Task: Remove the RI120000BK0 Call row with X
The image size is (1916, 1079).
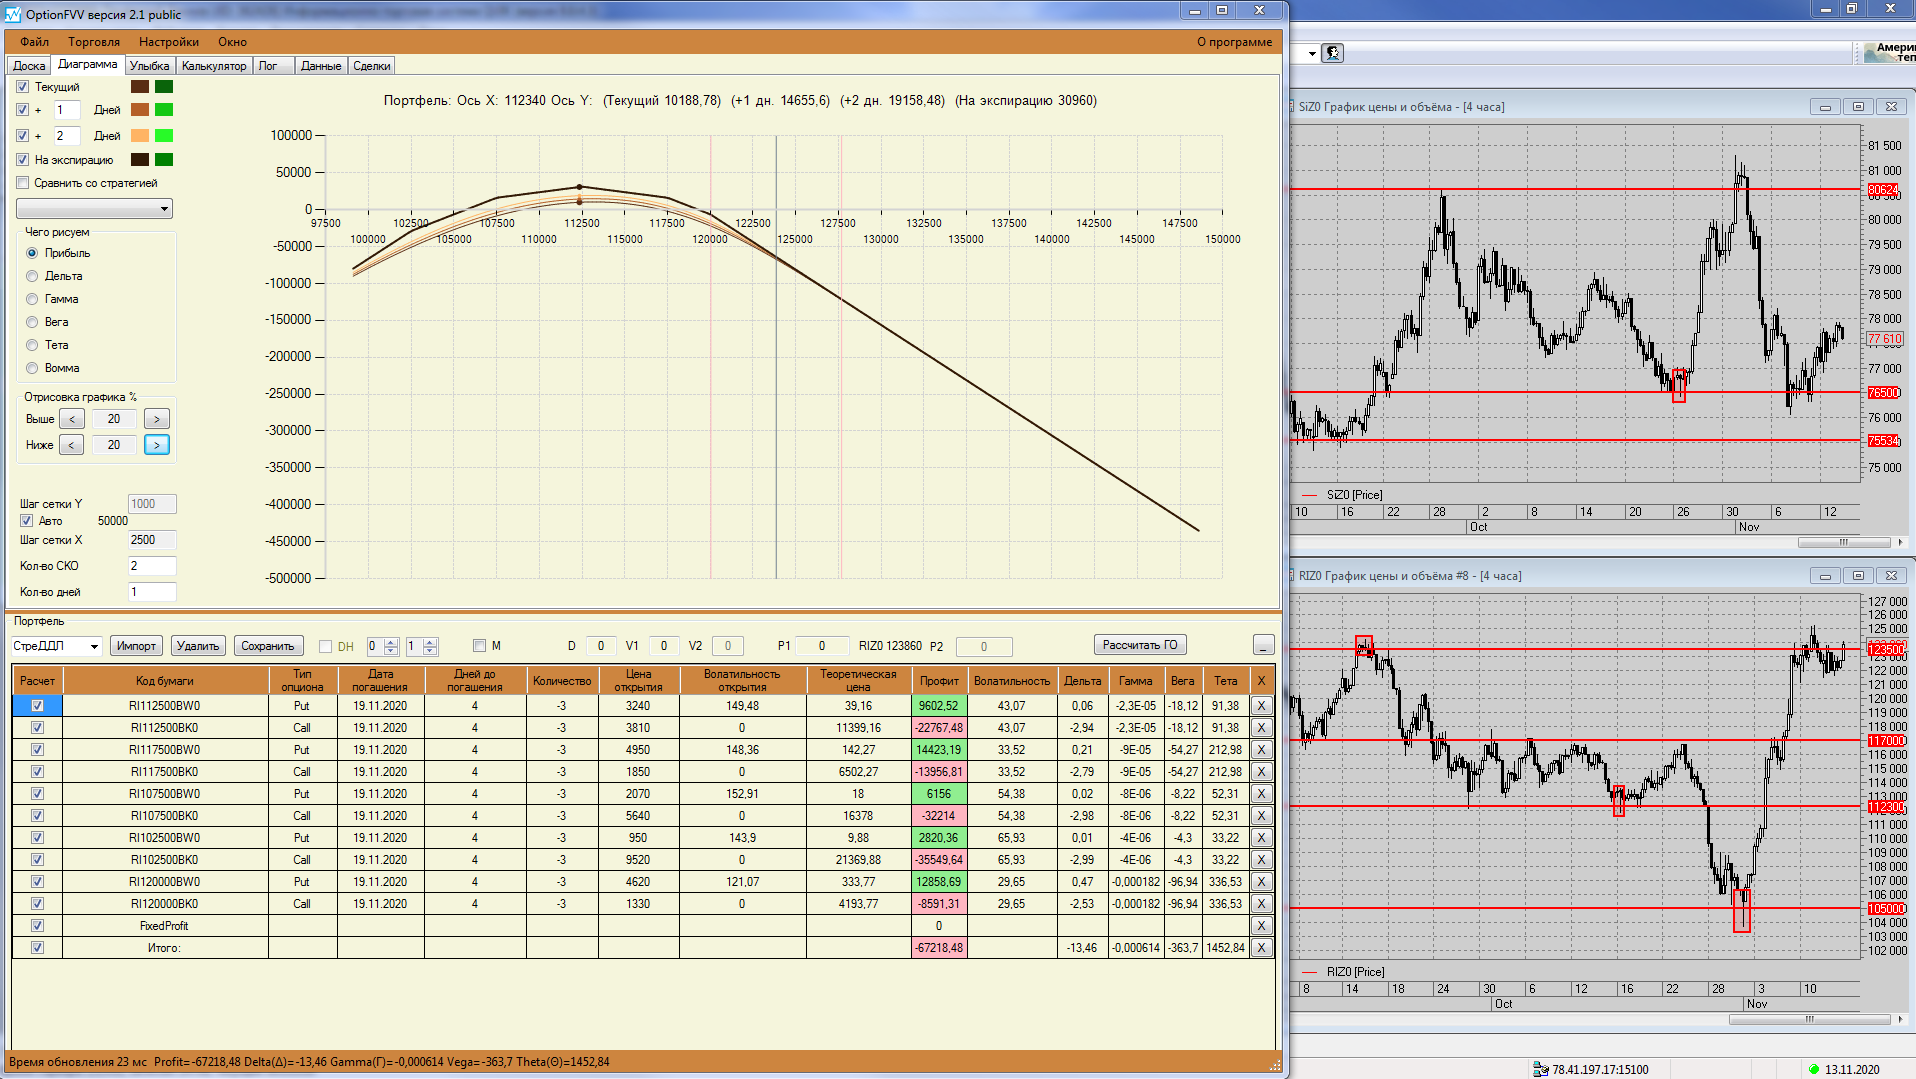Action: point(1262,904)
